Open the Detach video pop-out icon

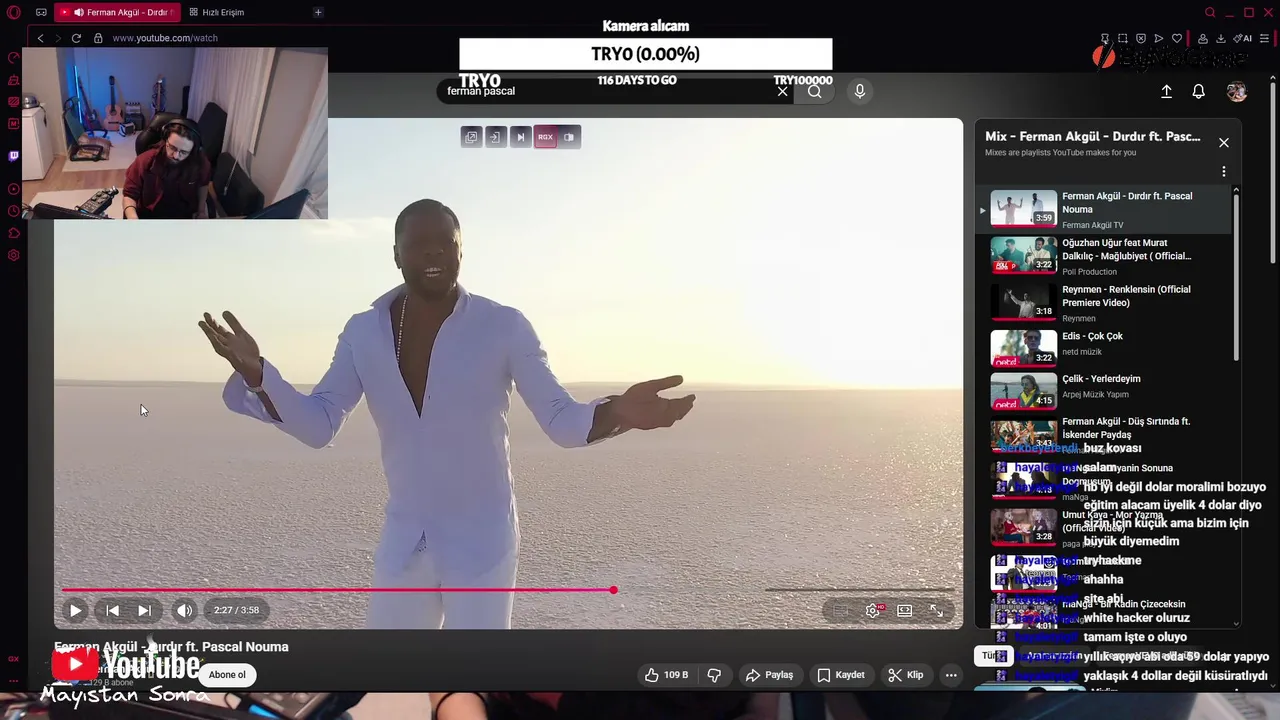pyautogui.click(x=471, y=137)
